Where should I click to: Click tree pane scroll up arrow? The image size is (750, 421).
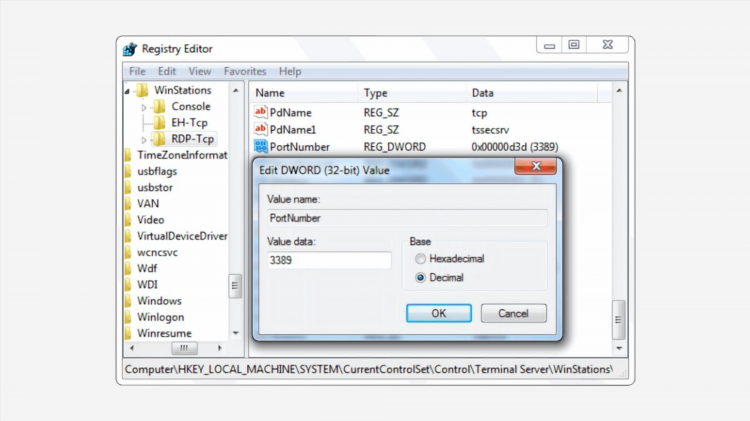click(236, 90)
